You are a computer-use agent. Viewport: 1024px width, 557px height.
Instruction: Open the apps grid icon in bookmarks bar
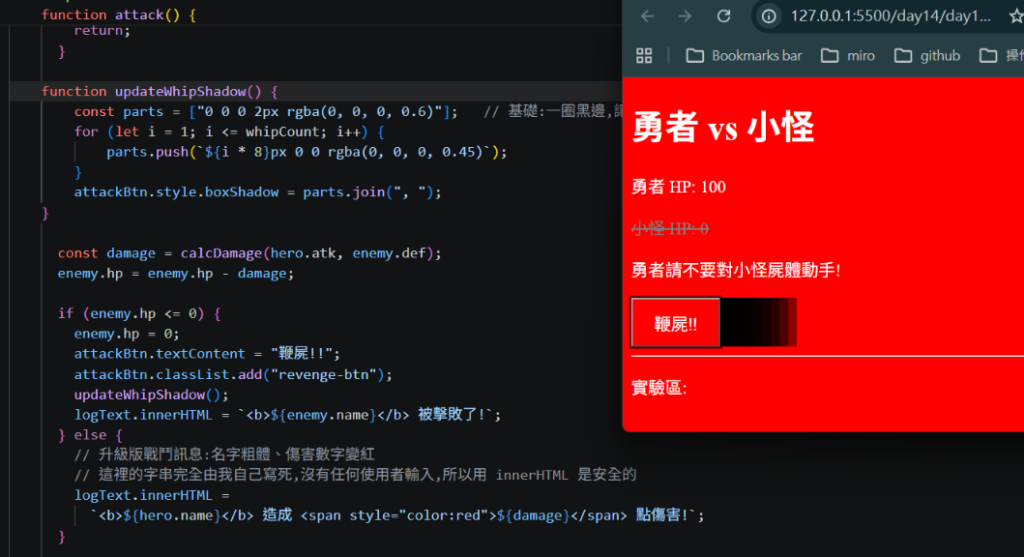pyautogui.click(x=644, y=56)
